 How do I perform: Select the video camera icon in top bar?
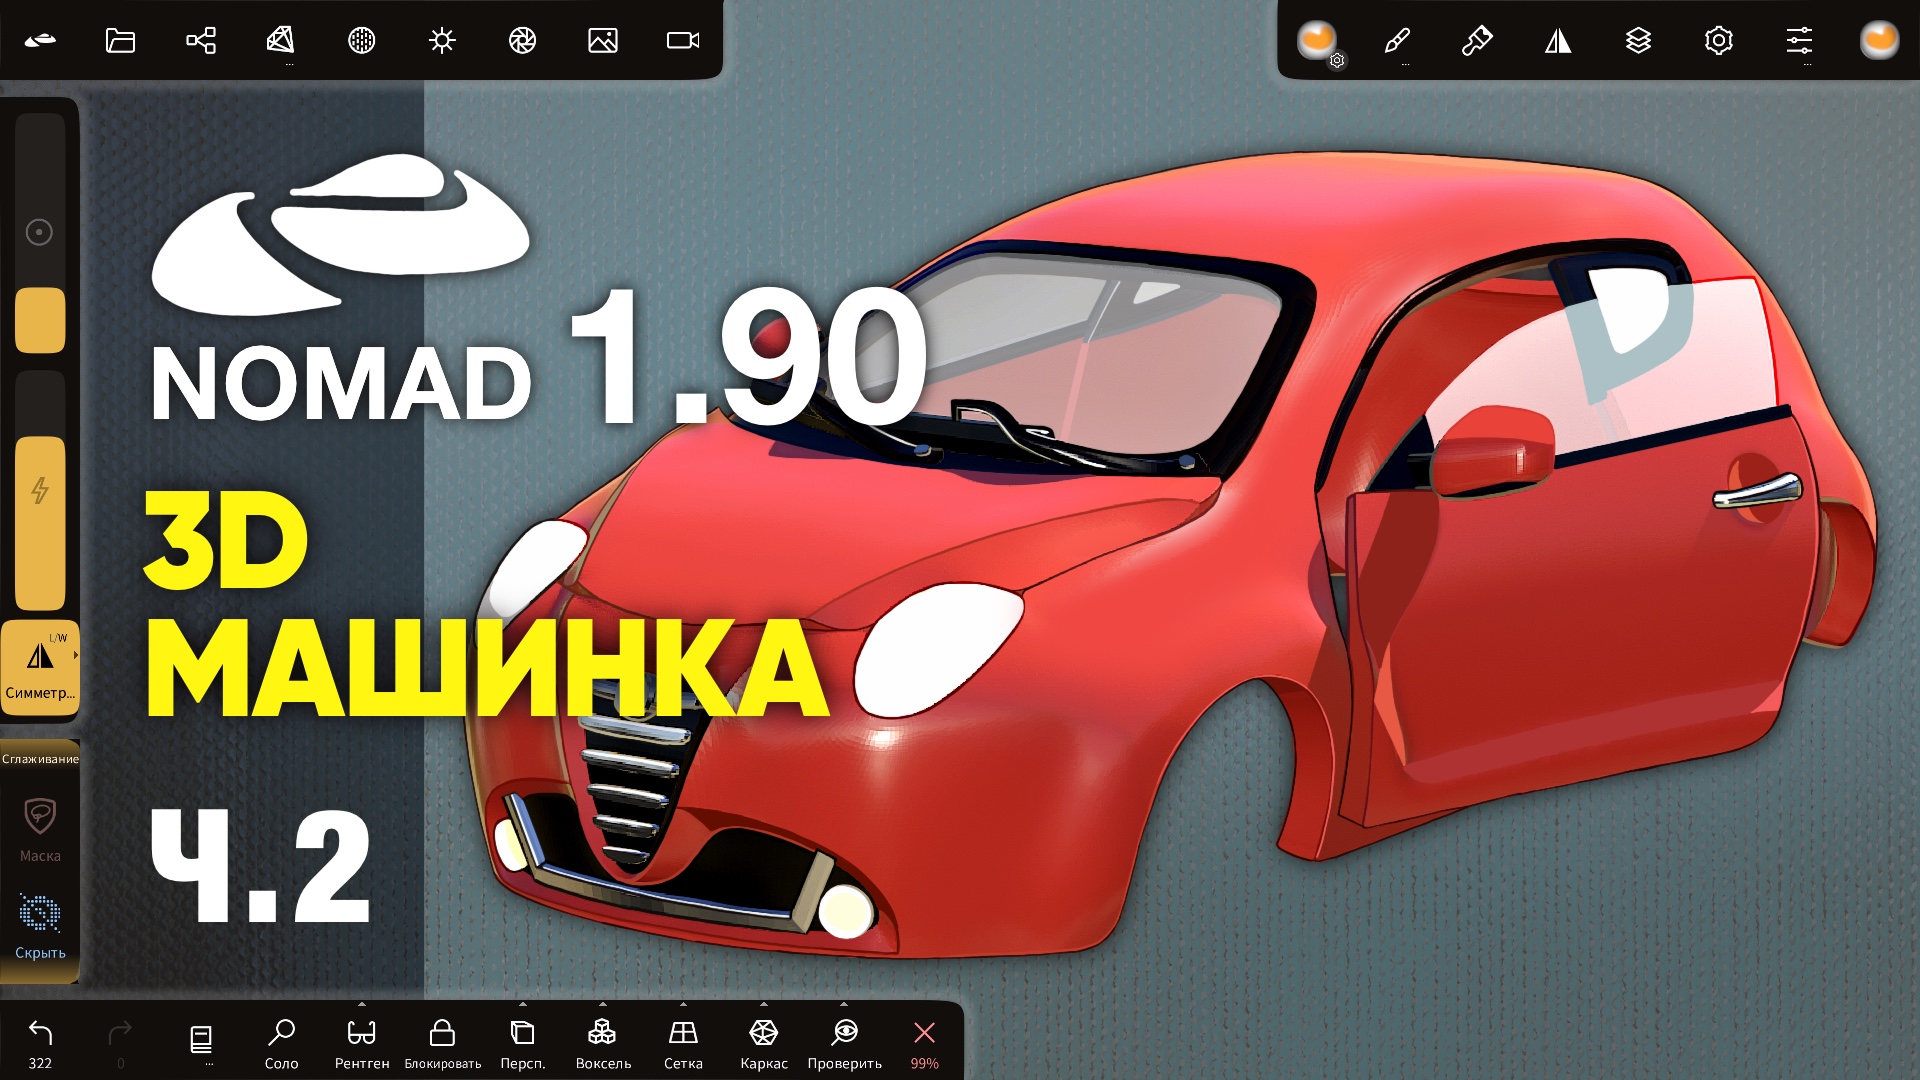(684, 40)
